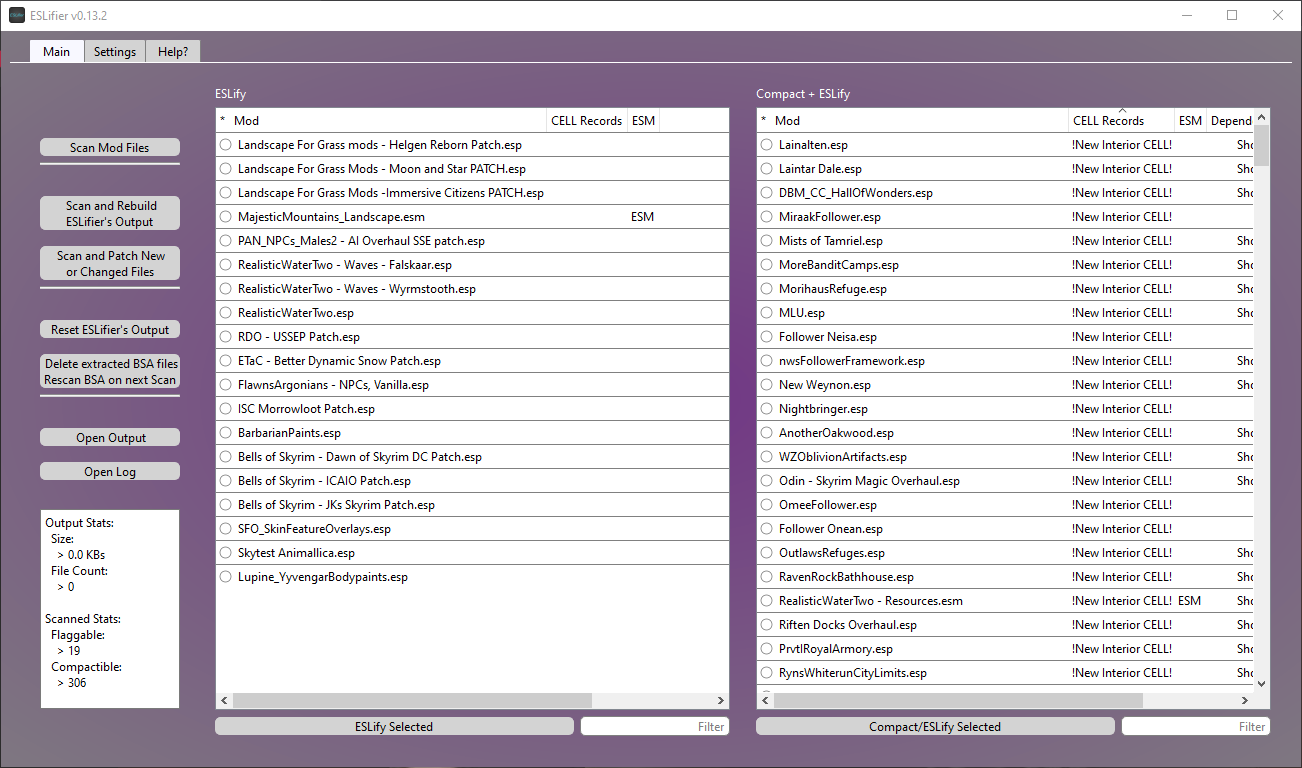The width and height of the screenshot is (1302, 768).
Task: Check the Skytest Animallica.esp checkbox
Action: coord(226,553)
